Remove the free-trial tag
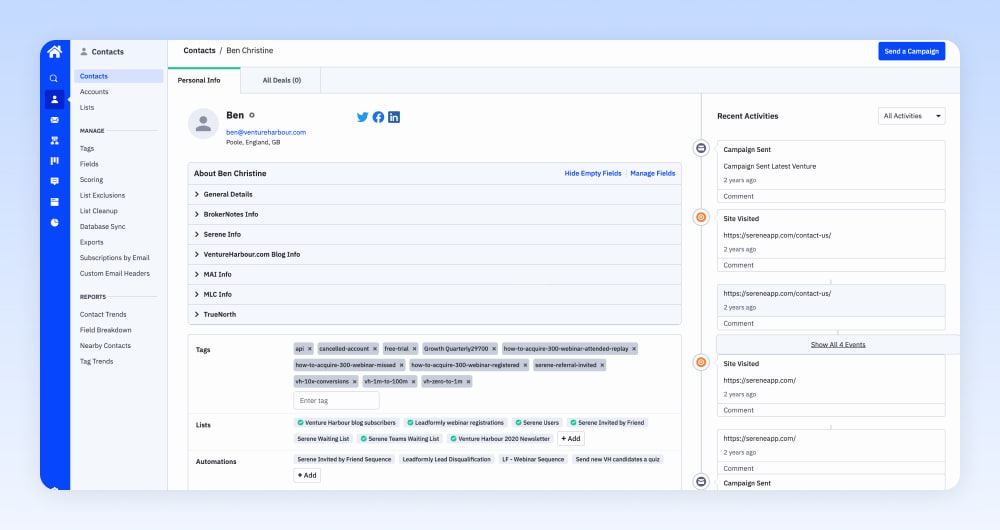1000x530 pixels. [414, 349]
